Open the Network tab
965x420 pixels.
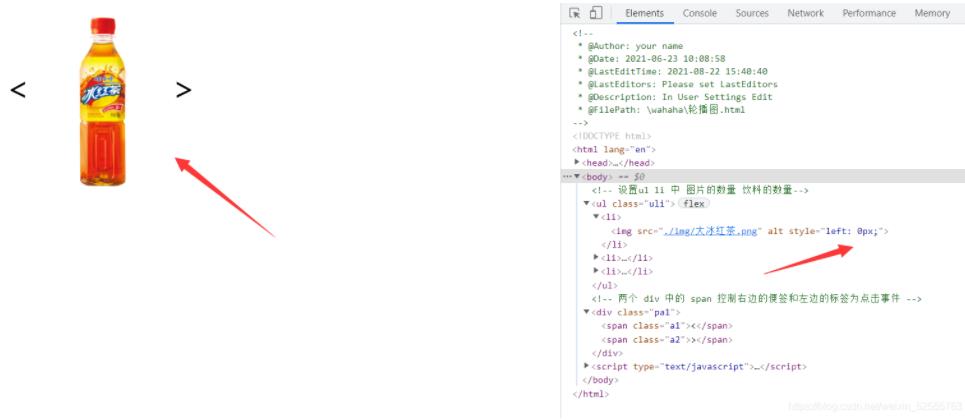(805, 13)
